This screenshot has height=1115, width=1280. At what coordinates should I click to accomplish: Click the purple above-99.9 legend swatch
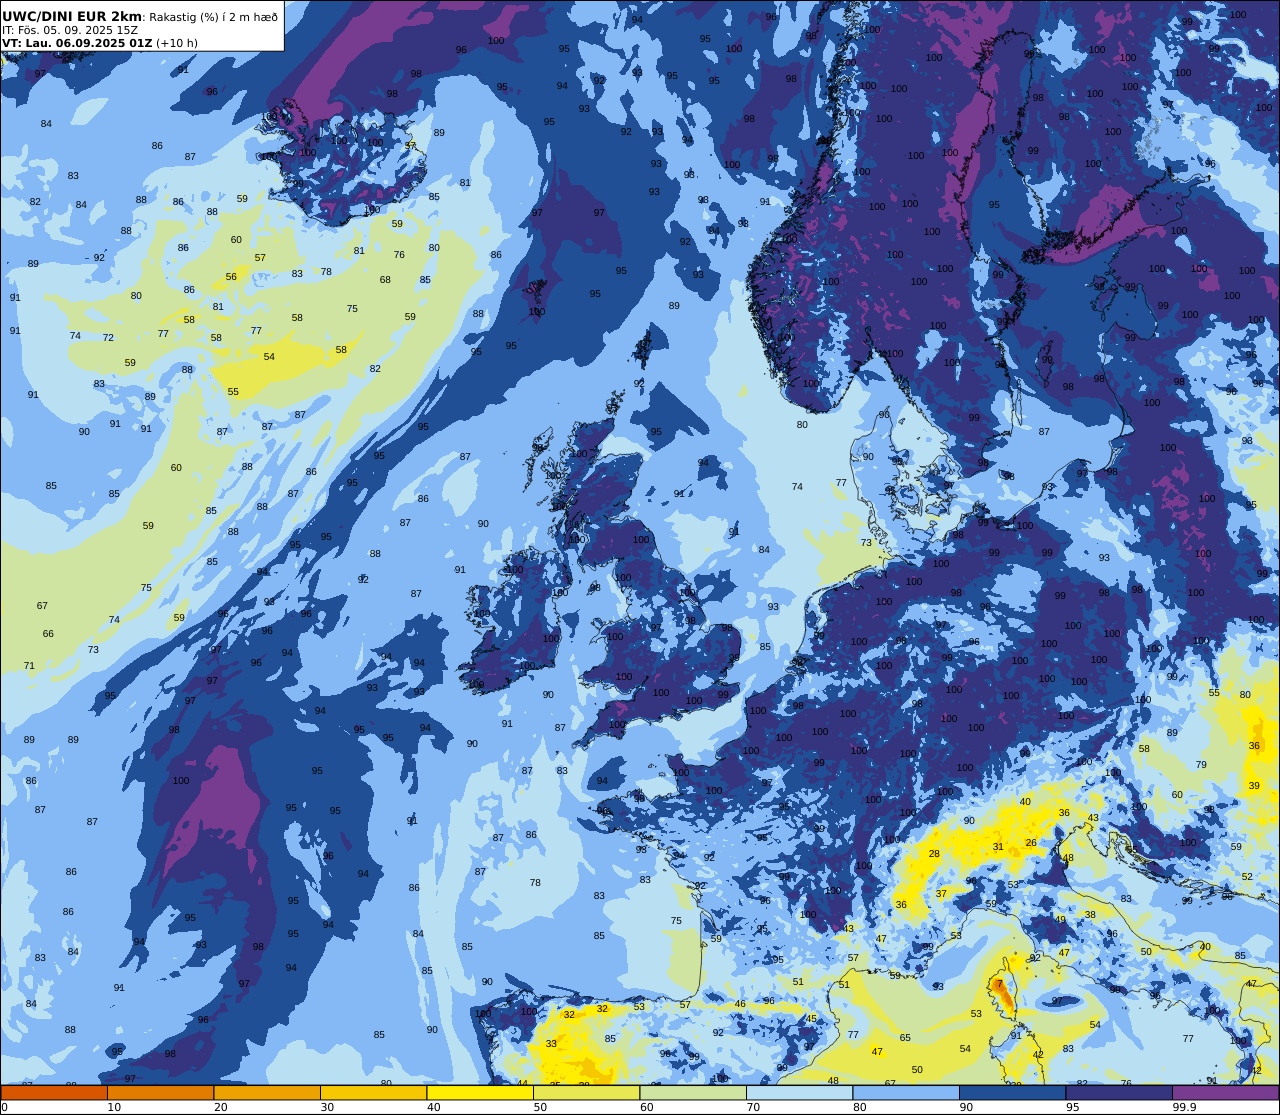pyautogui.click(x=1225, y=1093)
